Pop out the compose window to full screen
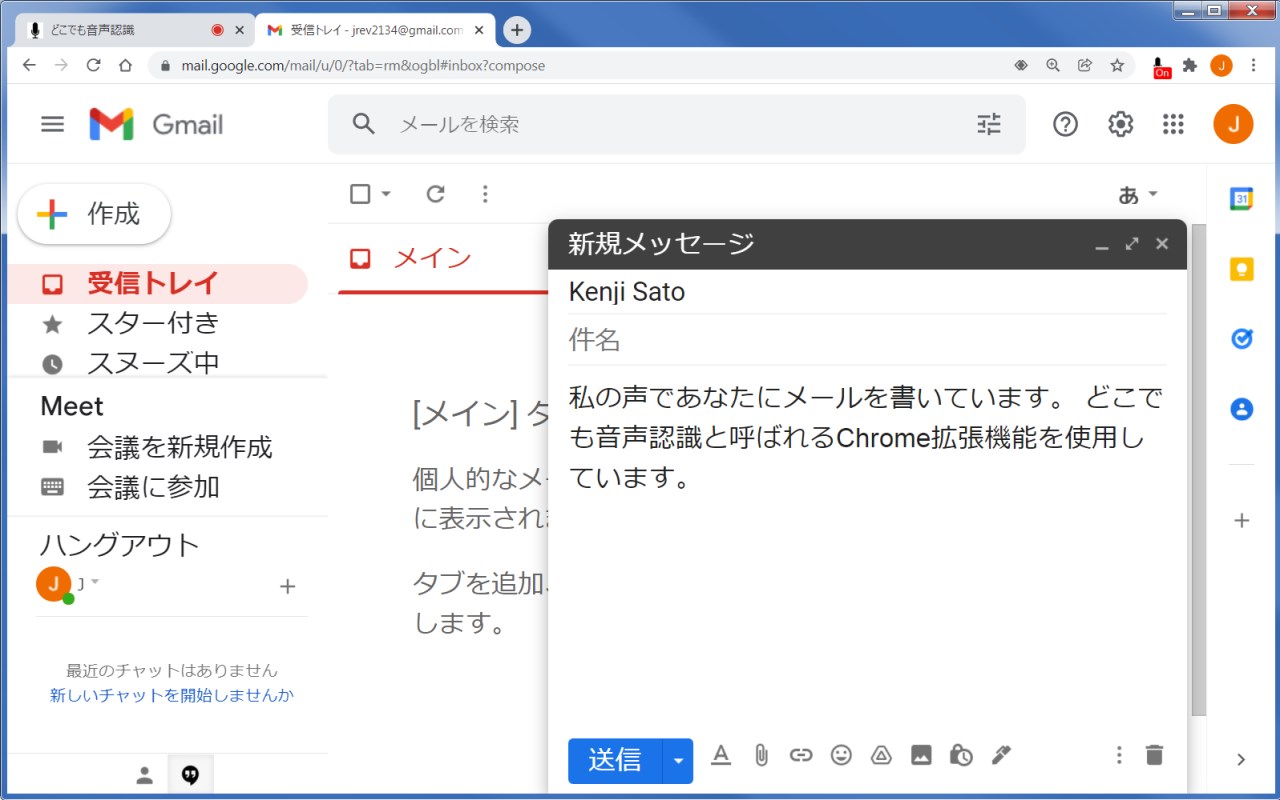This screenshot has height=800, width=1280. point(1131,244)
